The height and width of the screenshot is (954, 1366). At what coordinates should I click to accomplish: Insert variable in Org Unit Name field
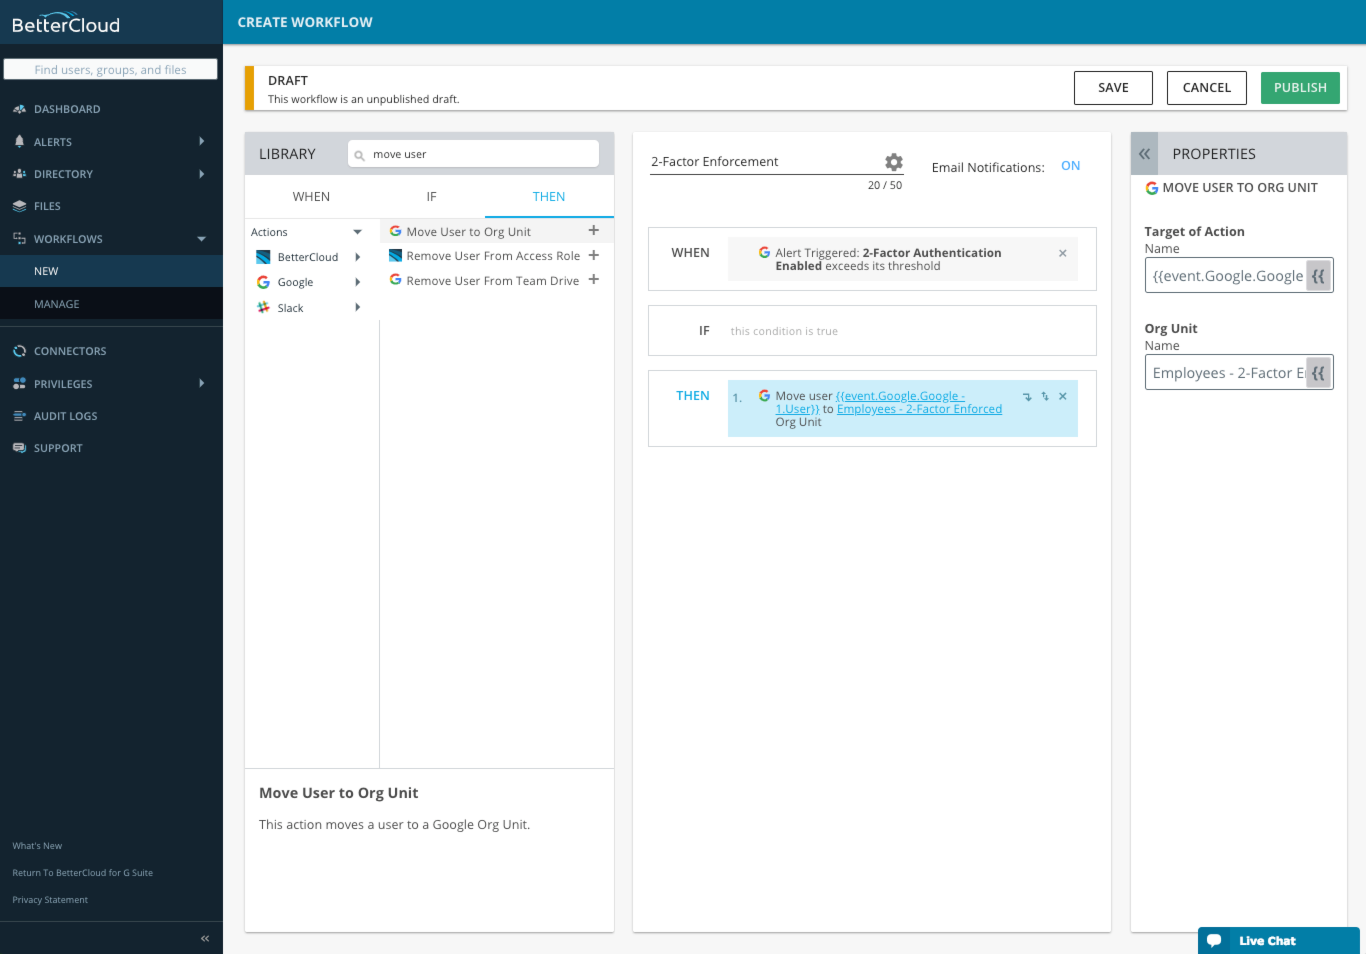[1318, 373]
